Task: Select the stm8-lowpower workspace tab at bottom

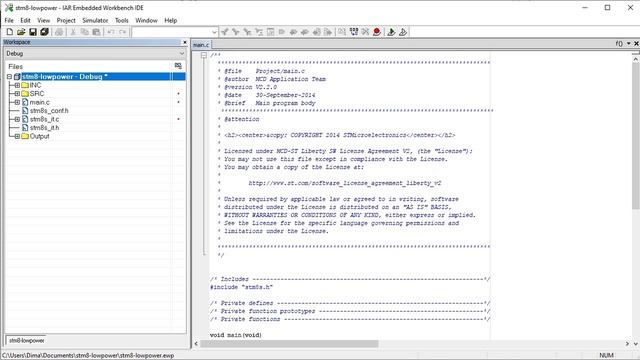Action: click(26, 340)
